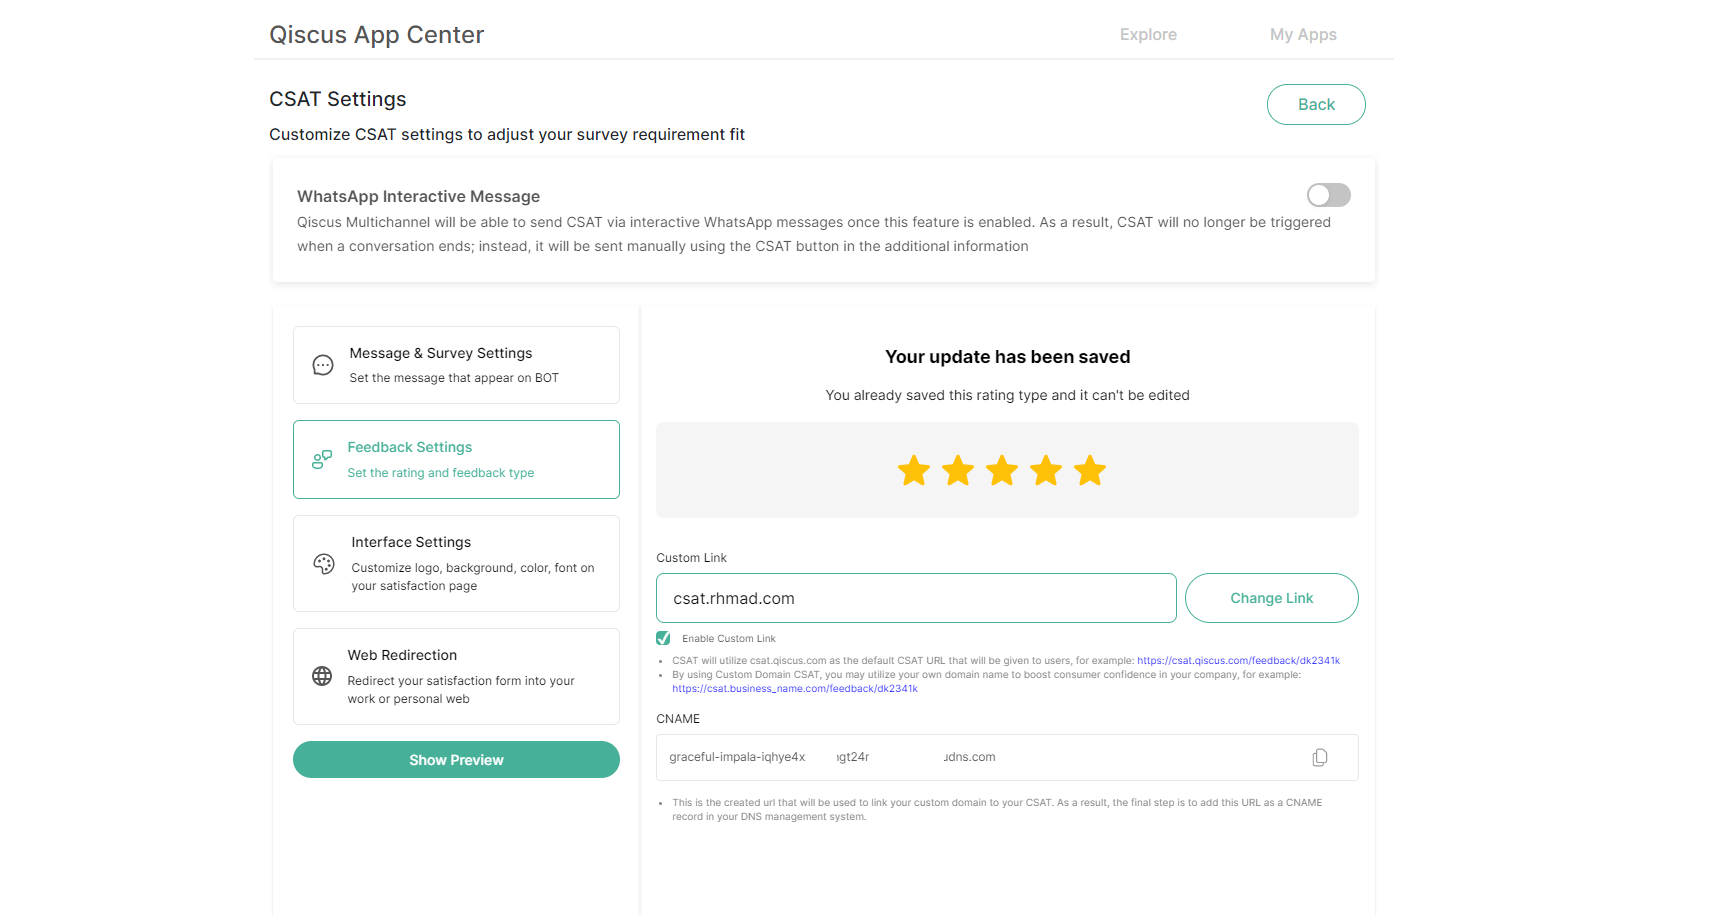The width and height of the screenshot is (1736, 915).
Task: Select the Interface Settings section
Action: click(456, 563)
